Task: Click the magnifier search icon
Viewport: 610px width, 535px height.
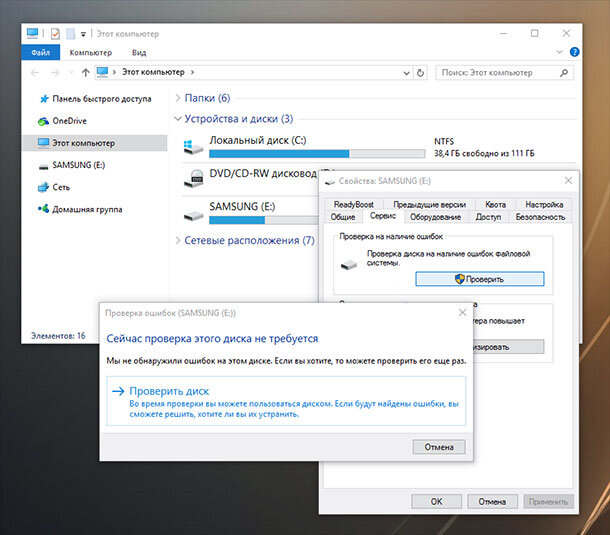Action: (x=564, y=73)
